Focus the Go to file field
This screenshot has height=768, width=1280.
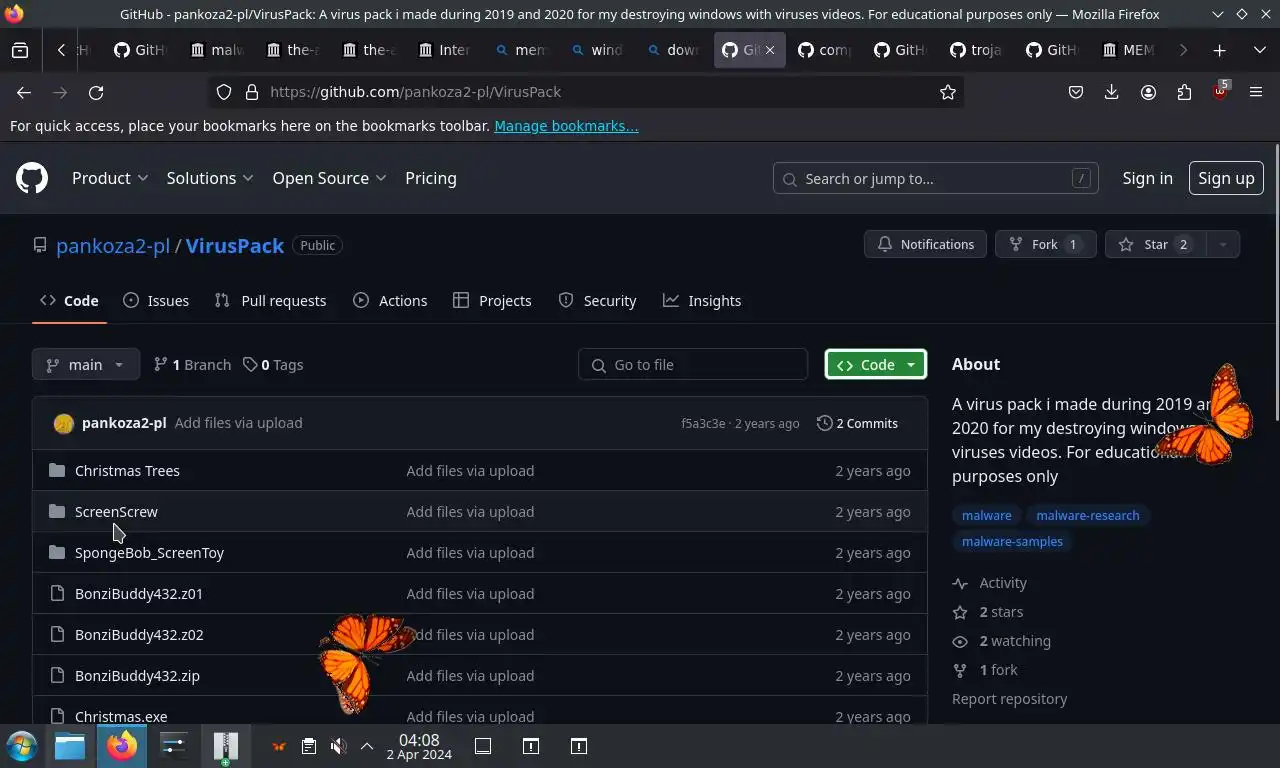click(x=693, y=364)
